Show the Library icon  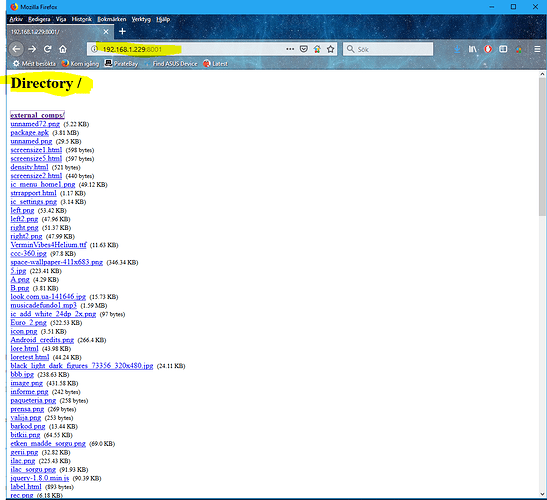472,49
